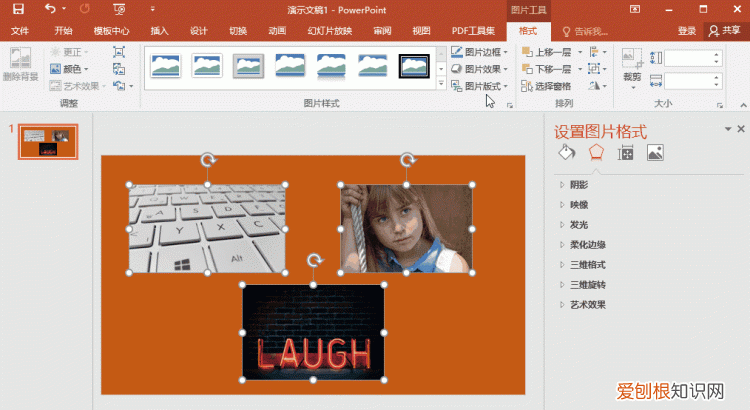Open the Size & Properties icon tab
Screen dimensions: 750x410
tap(626, 153)
